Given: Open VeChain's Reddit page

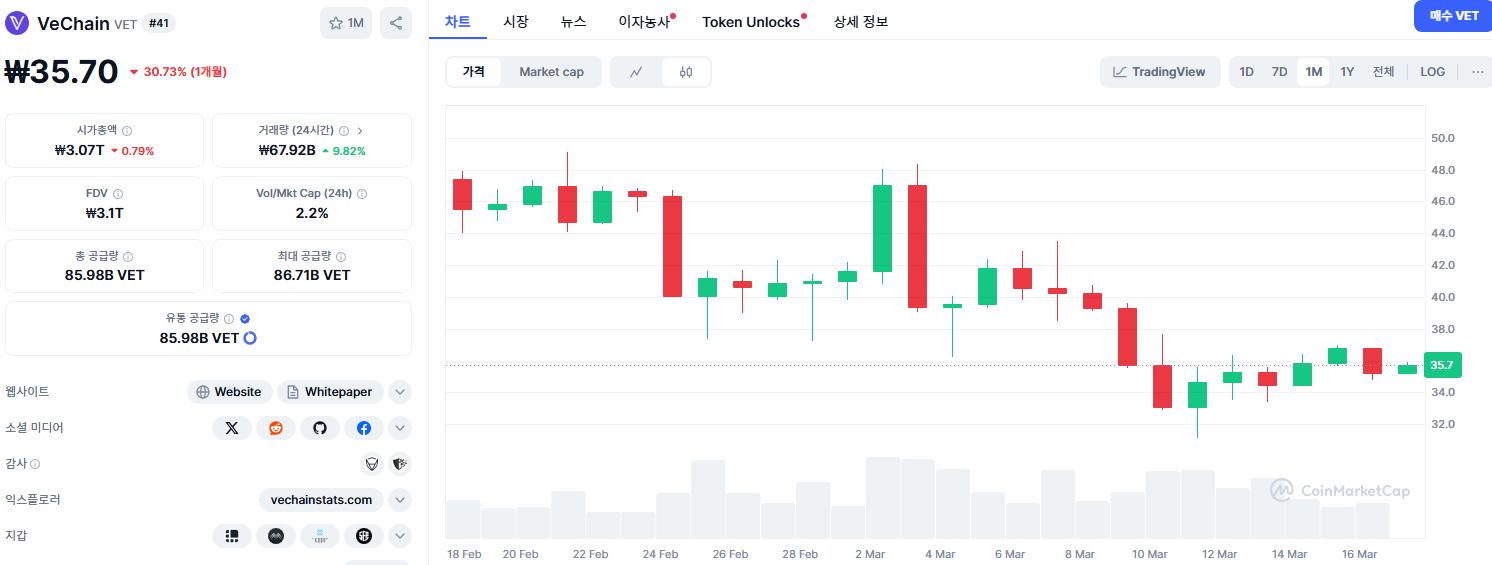Looking at the screenshot, I should pos(276,428).
